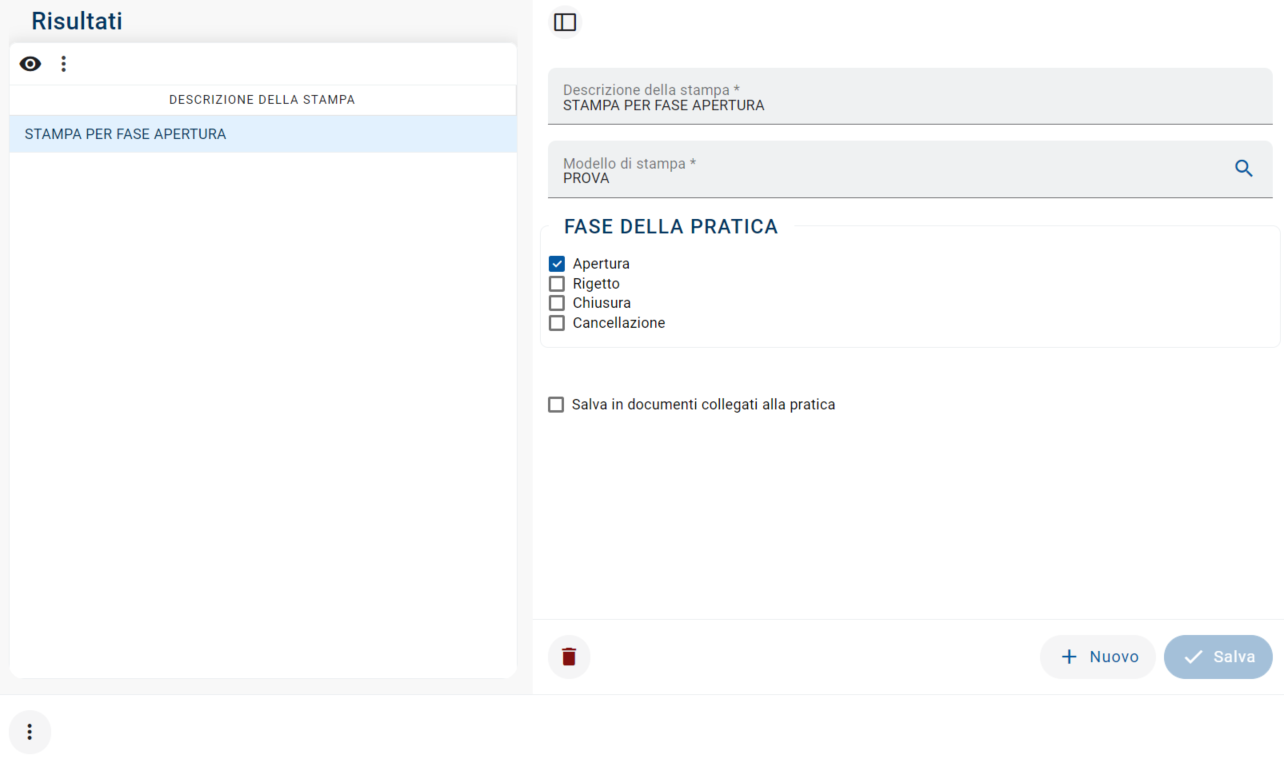1284x761 pixels.
Task: Toggle the side panel layout icon
Action: pos(565,22)
